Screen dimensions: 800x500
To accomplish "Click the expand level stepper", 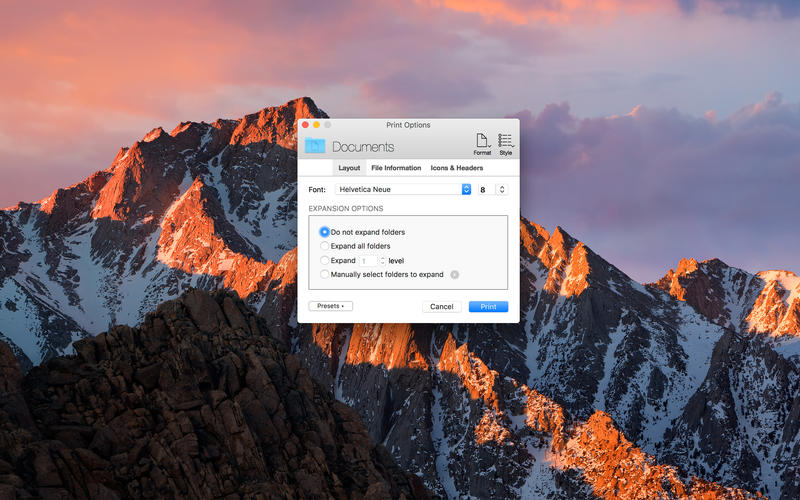I will click(x=382, y=261).
